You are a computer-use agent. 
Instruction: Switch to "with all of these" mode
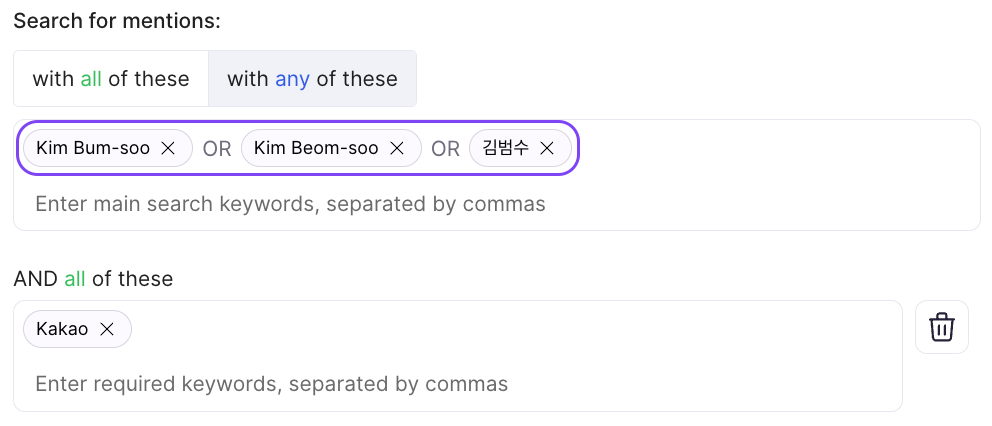click(111, 79)
